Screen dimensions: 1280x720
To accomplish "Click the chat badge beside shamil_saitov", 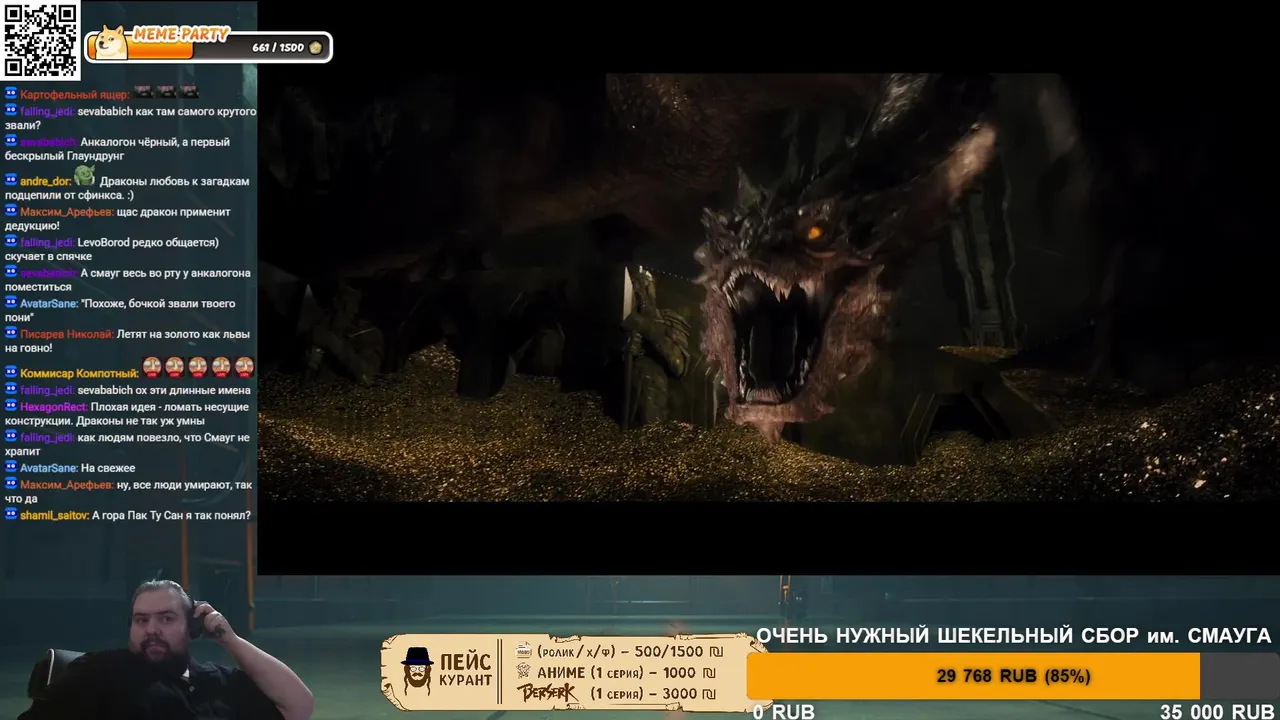I will (x=11, y=515).
